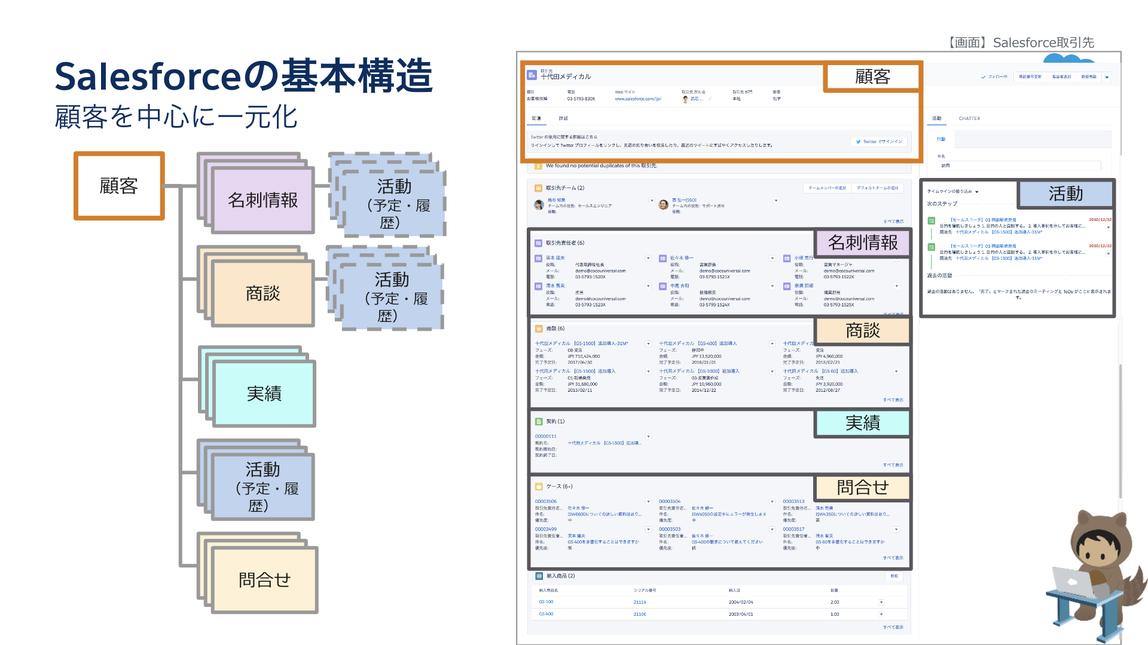1148x645 pixels.
Task: Expand the タイムラインの絞り込み filter
Action: click(x=953, y=192)
